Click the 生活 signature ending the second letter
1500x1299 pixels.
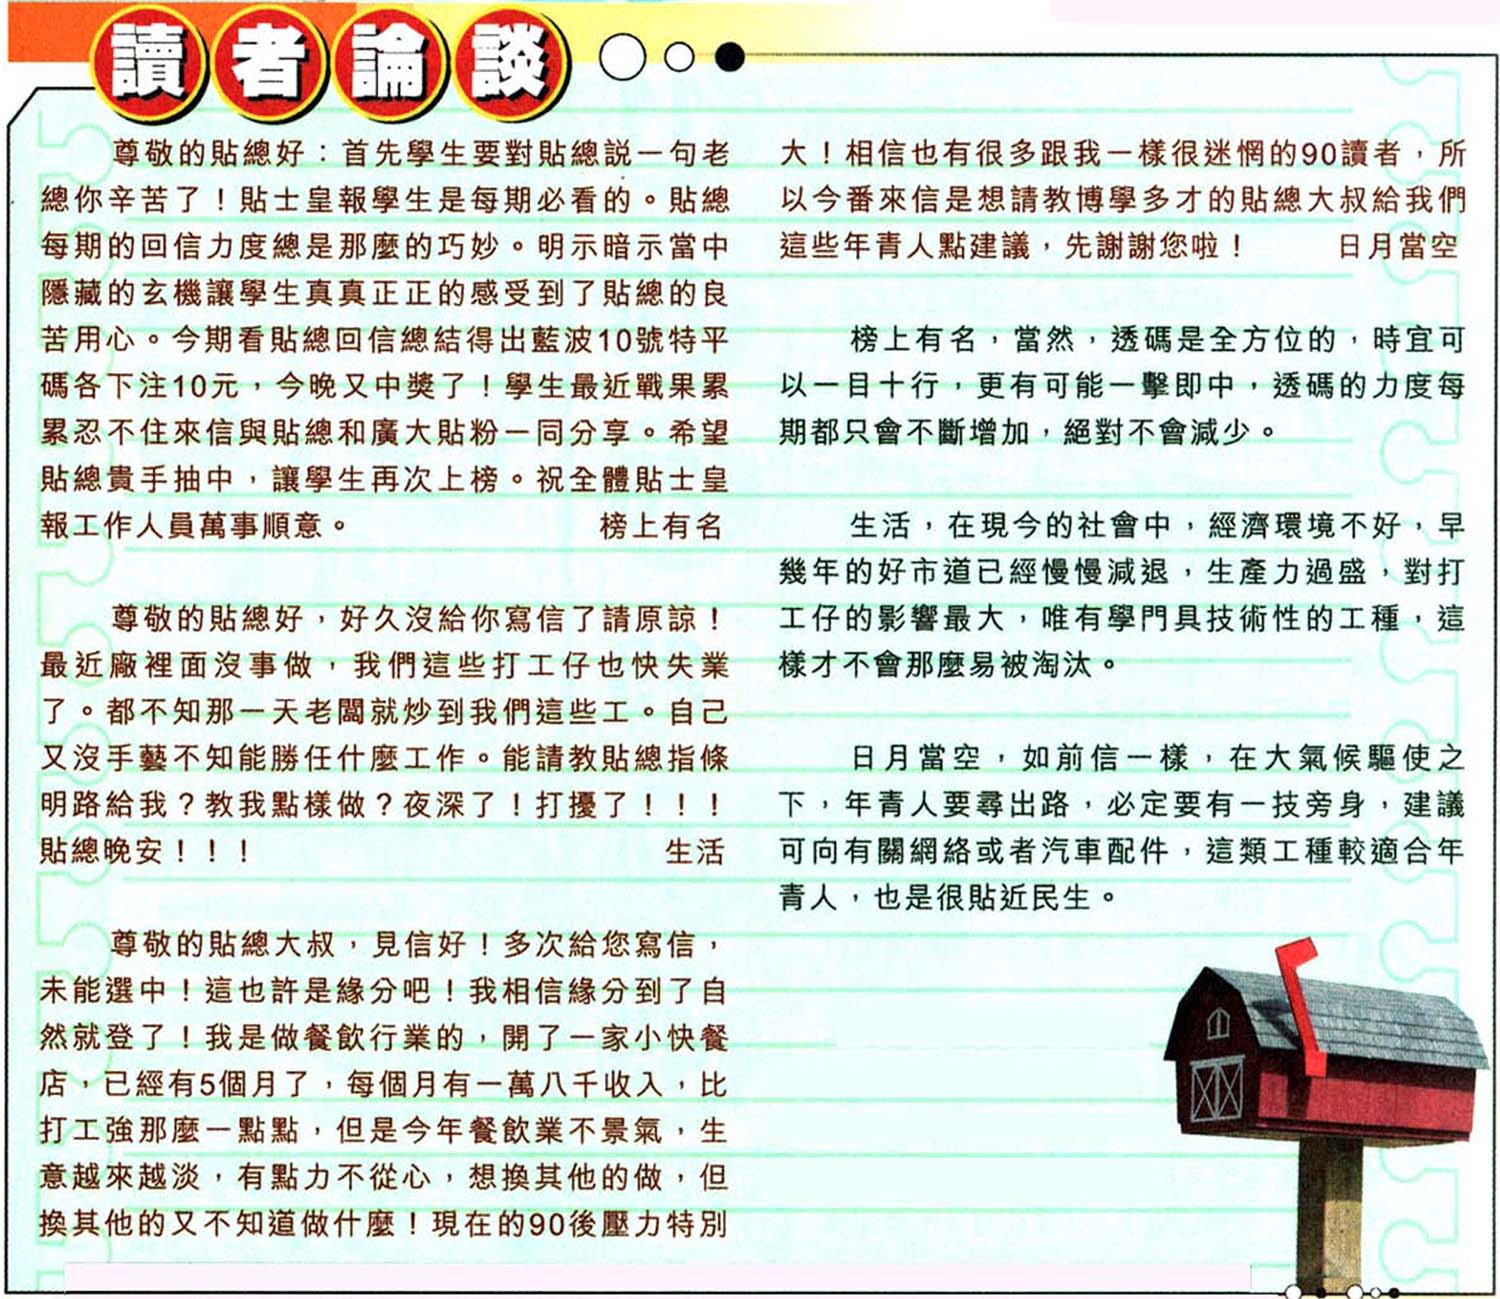pyautogui.click(x=694, y=852)
